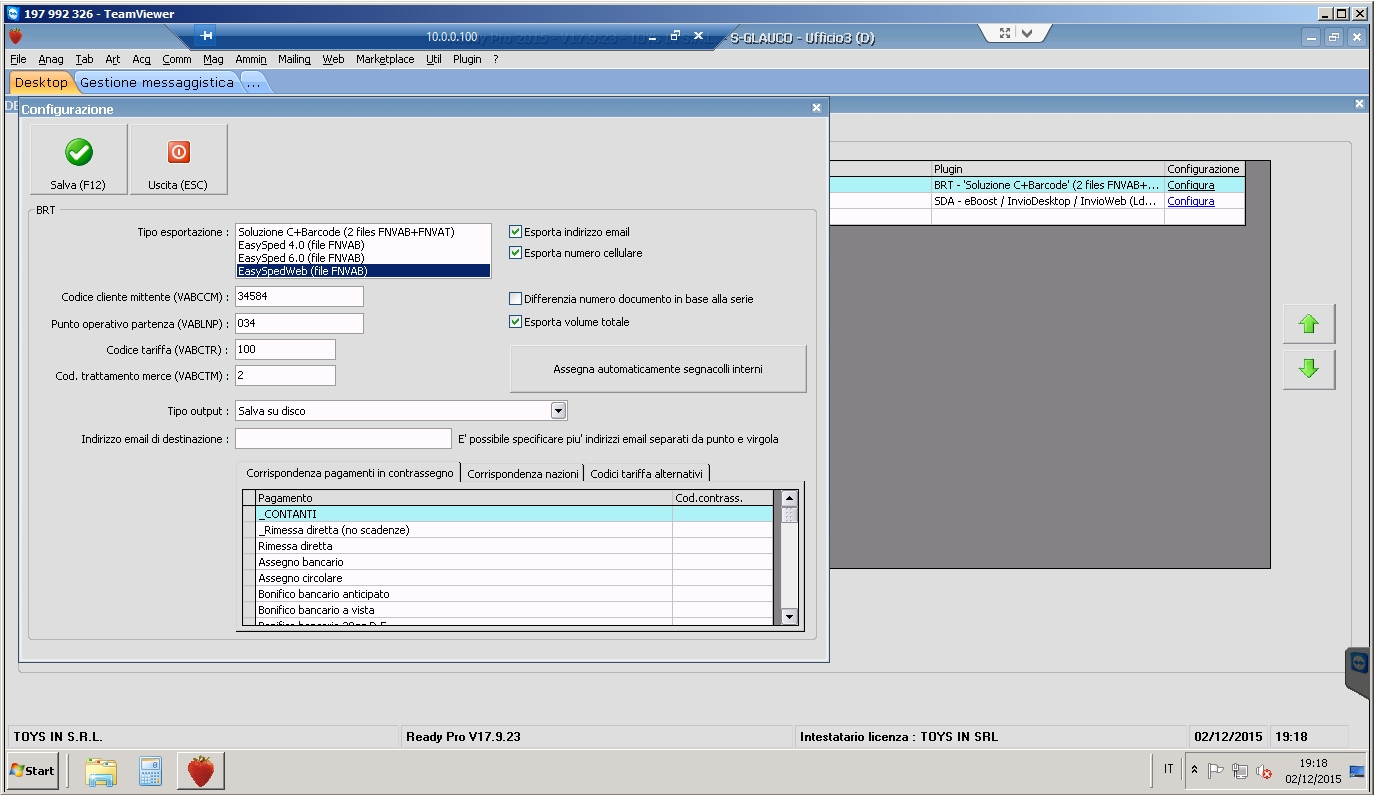Click the Action Center flag tray icon
Viewport: 1374px width, 795px height.
tap(1216, 770)
